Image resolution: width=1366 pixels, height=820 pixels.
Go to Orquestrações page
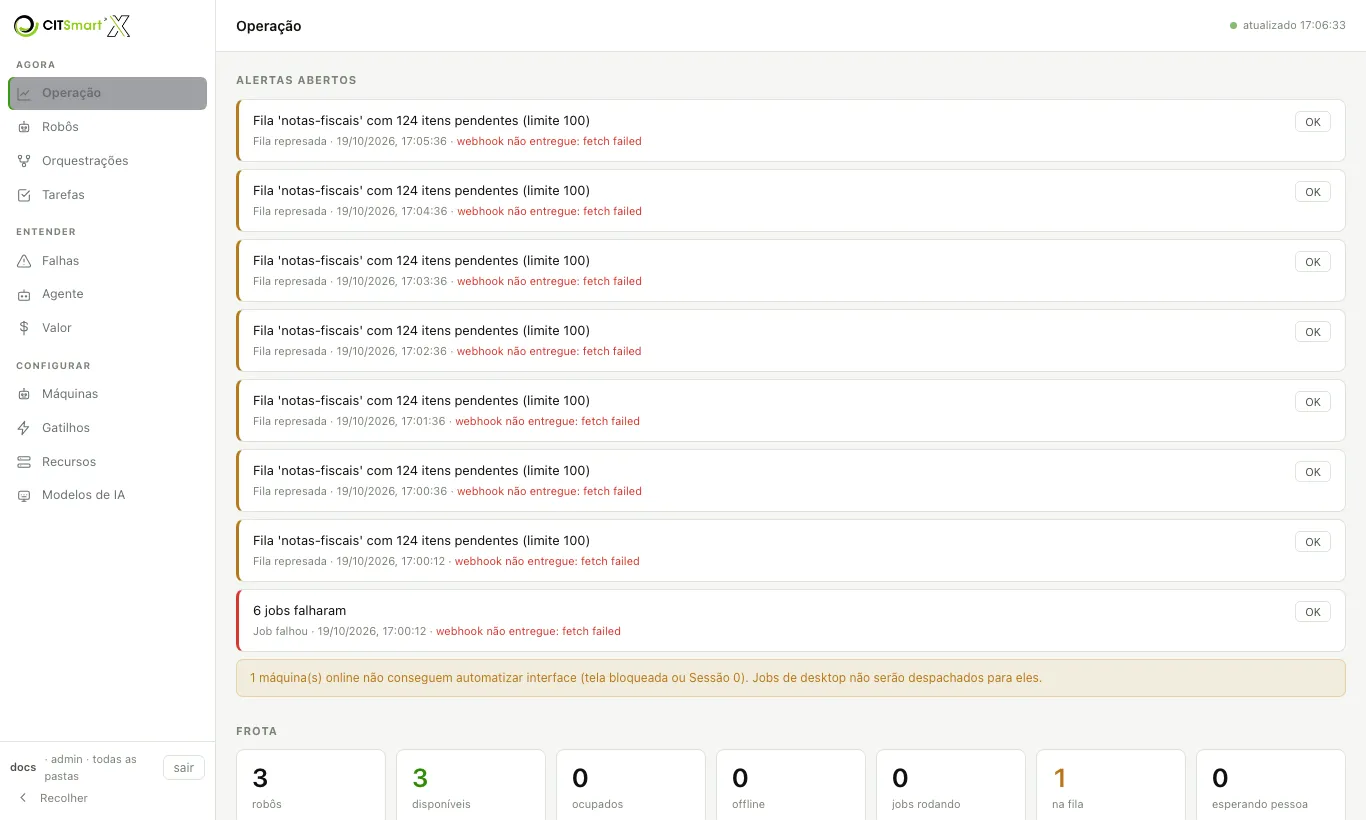(x=108, y=161)
